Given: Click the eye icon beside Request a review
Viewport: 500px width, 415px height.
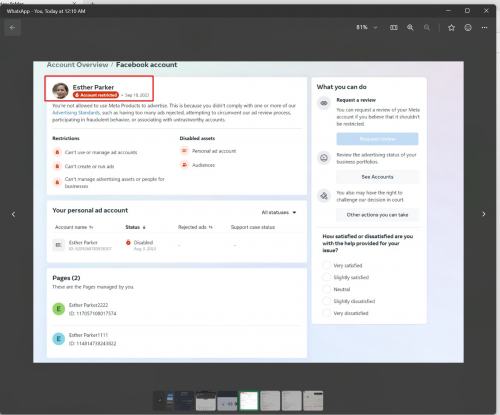Looking at the screenshot, I should tap(324, 103).
